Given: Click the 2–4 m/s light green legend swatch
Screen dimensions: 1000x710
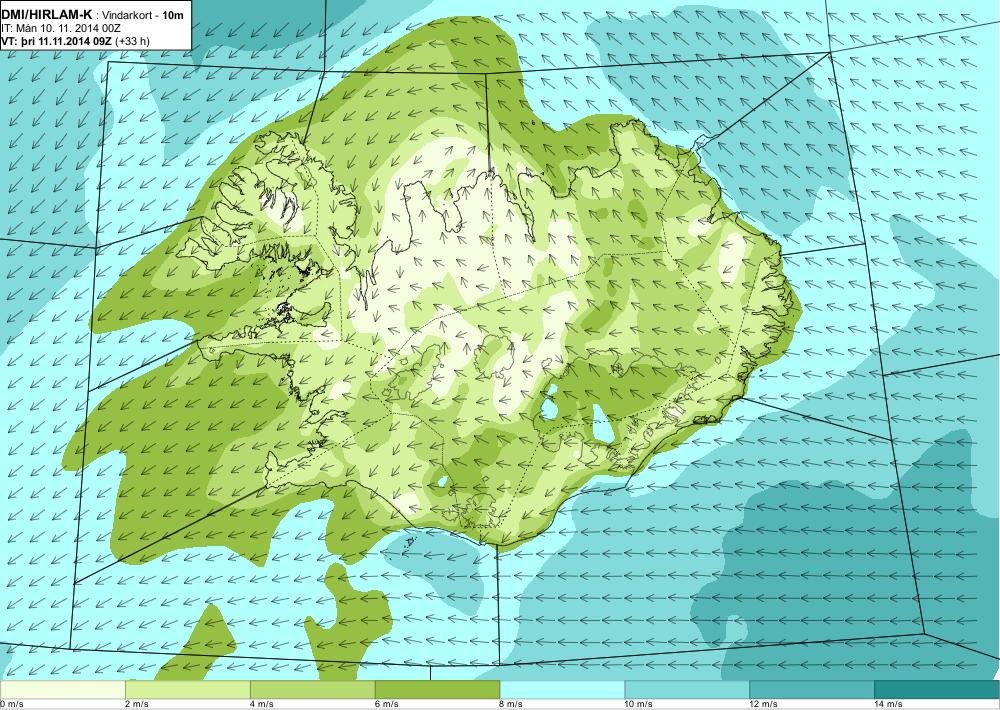Looking at the screenshot, I should point(188,689).
